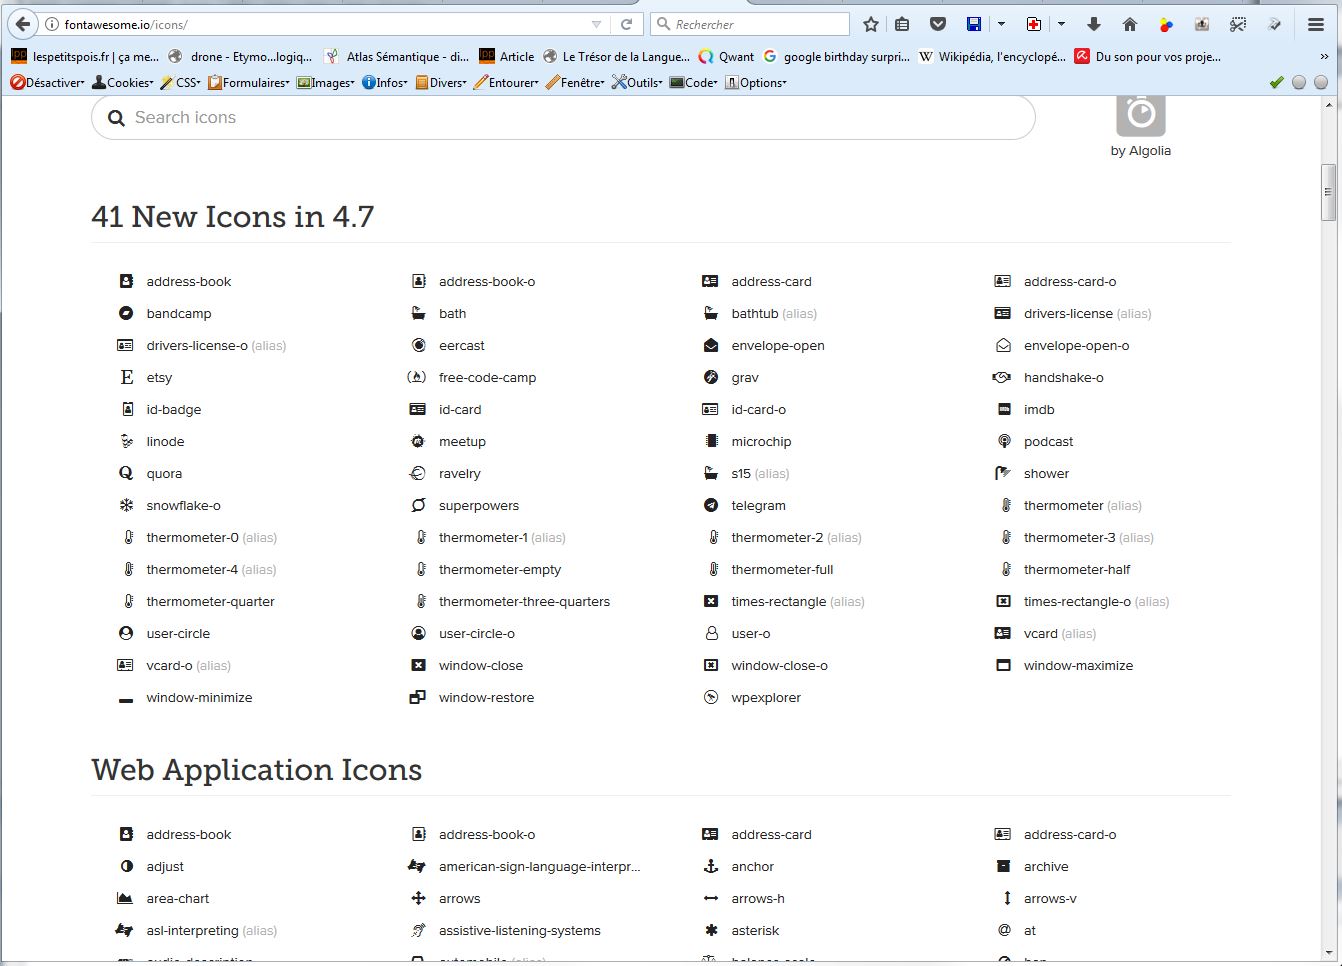Open the Firefox hamburger menu

[x=1316, y=24]
